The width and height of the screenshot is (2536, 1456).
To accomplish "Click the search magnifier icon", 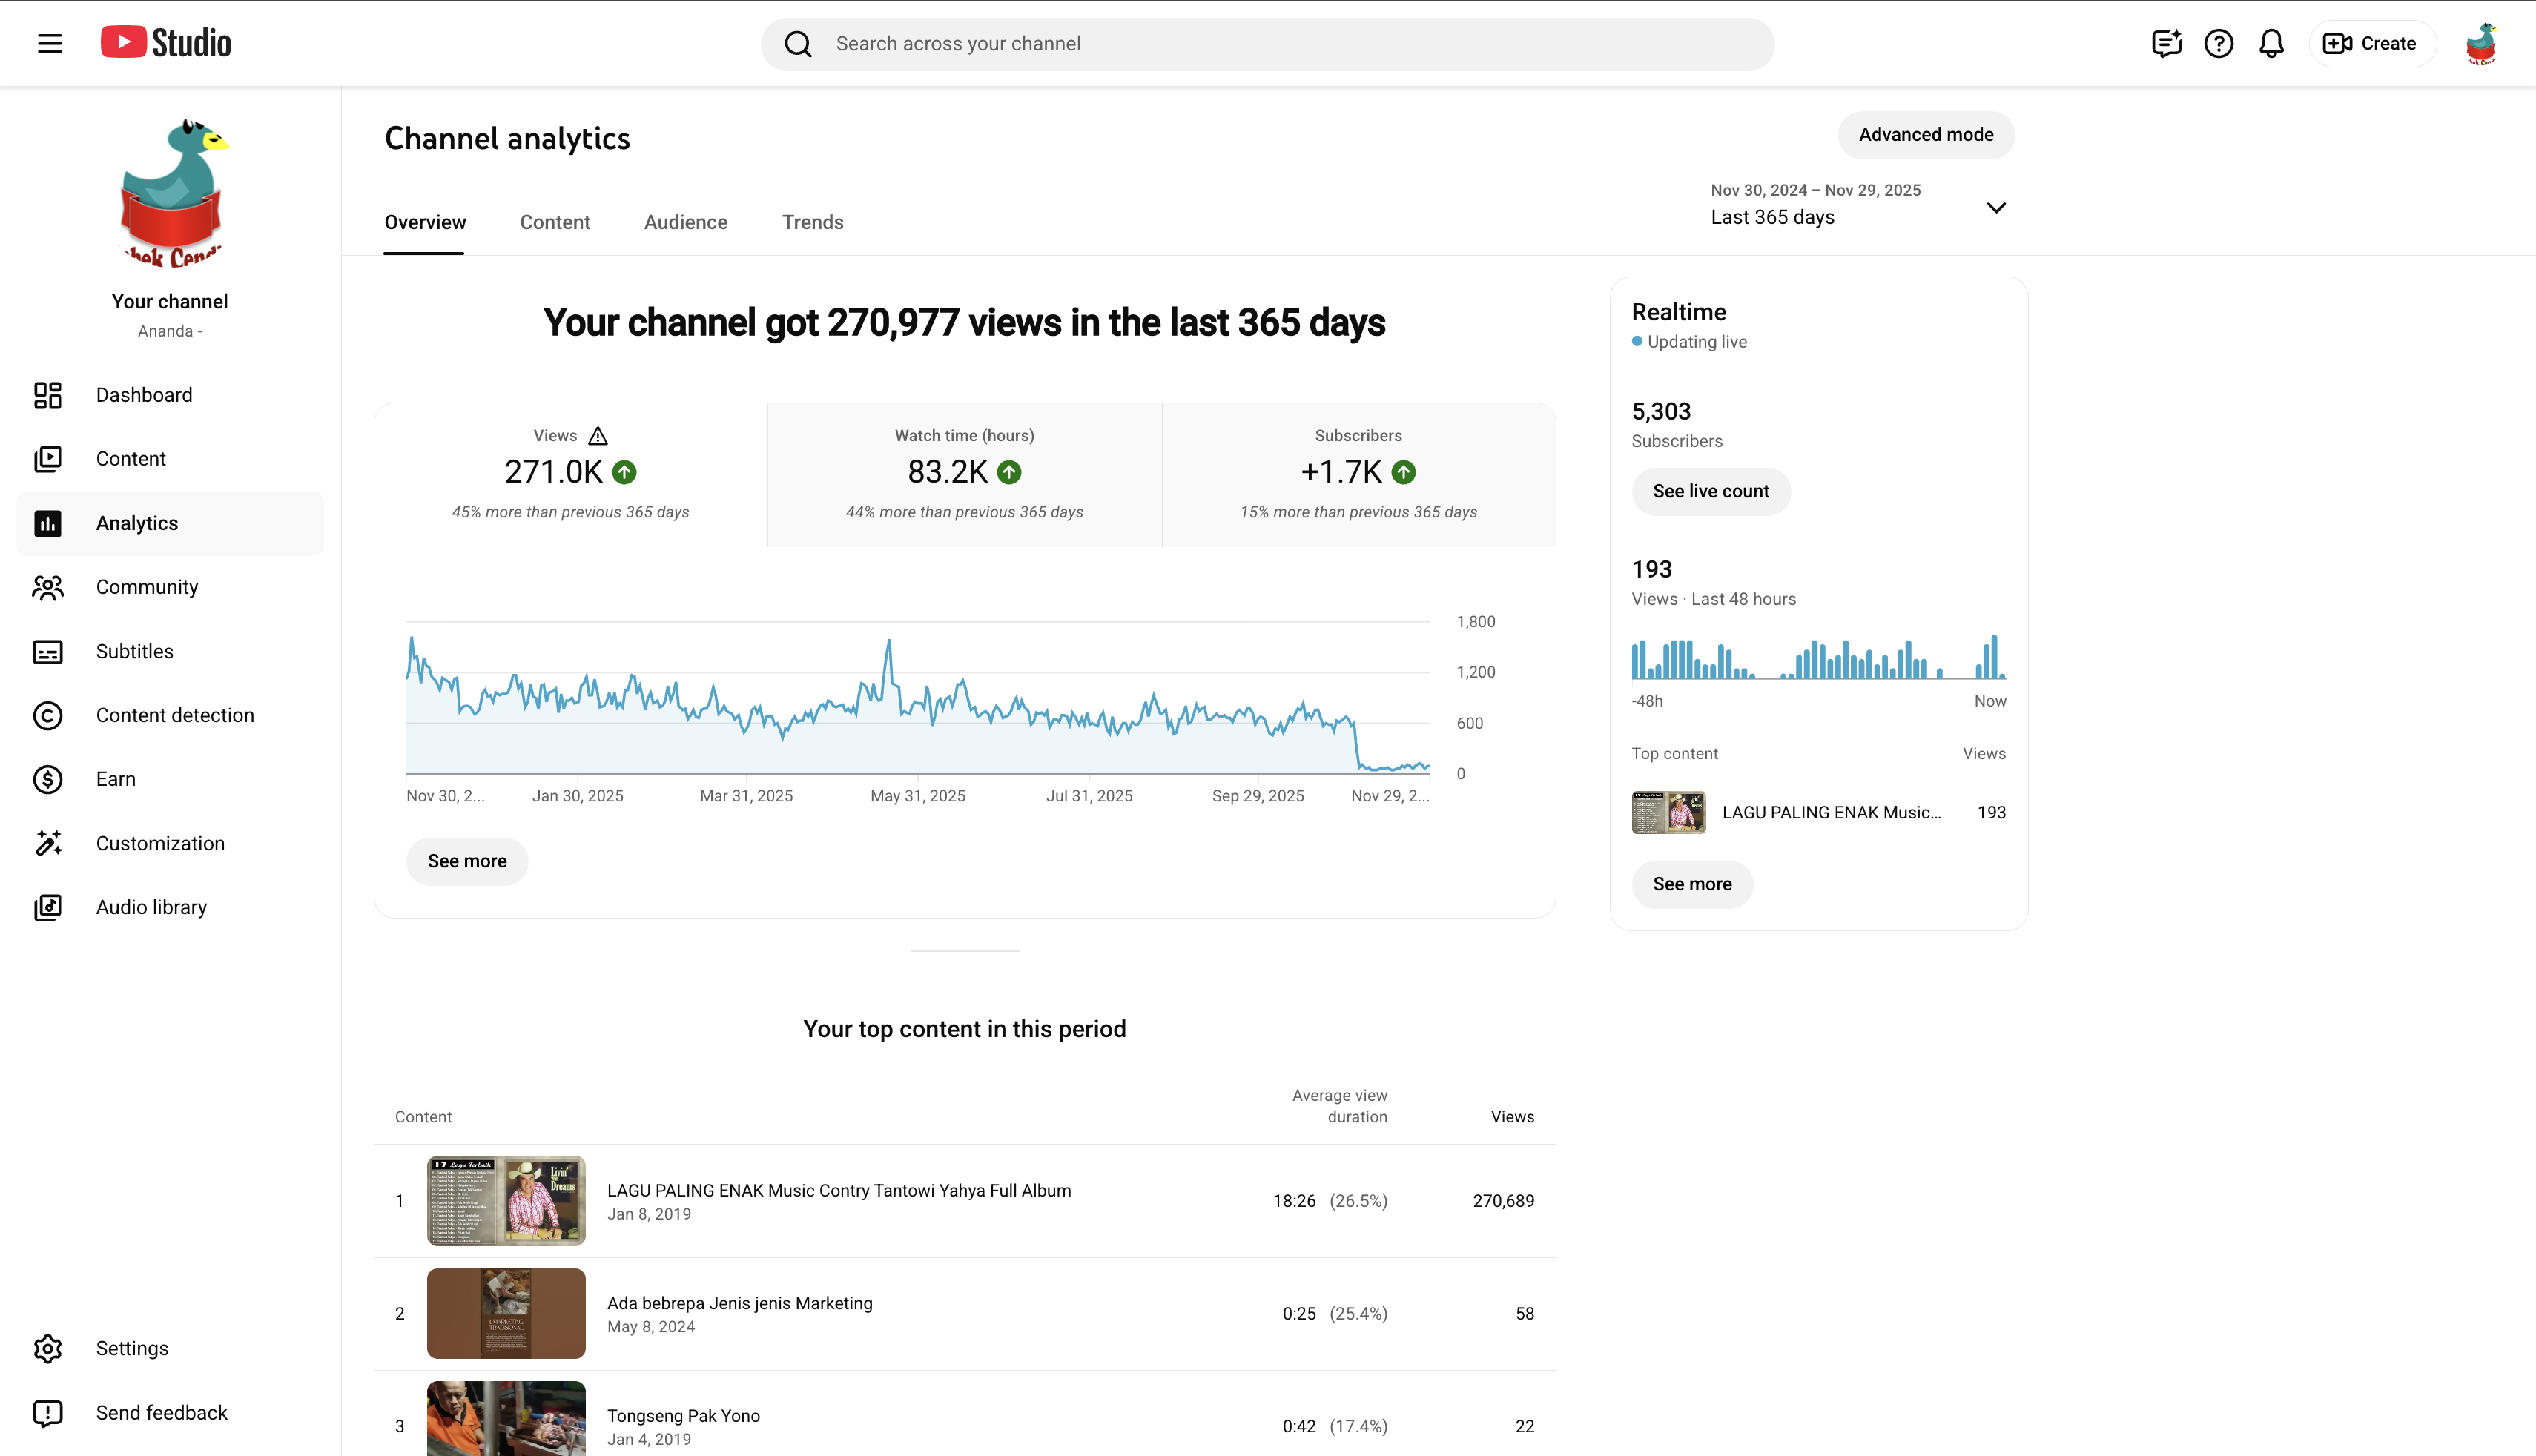I will click(x=798, y=44).
